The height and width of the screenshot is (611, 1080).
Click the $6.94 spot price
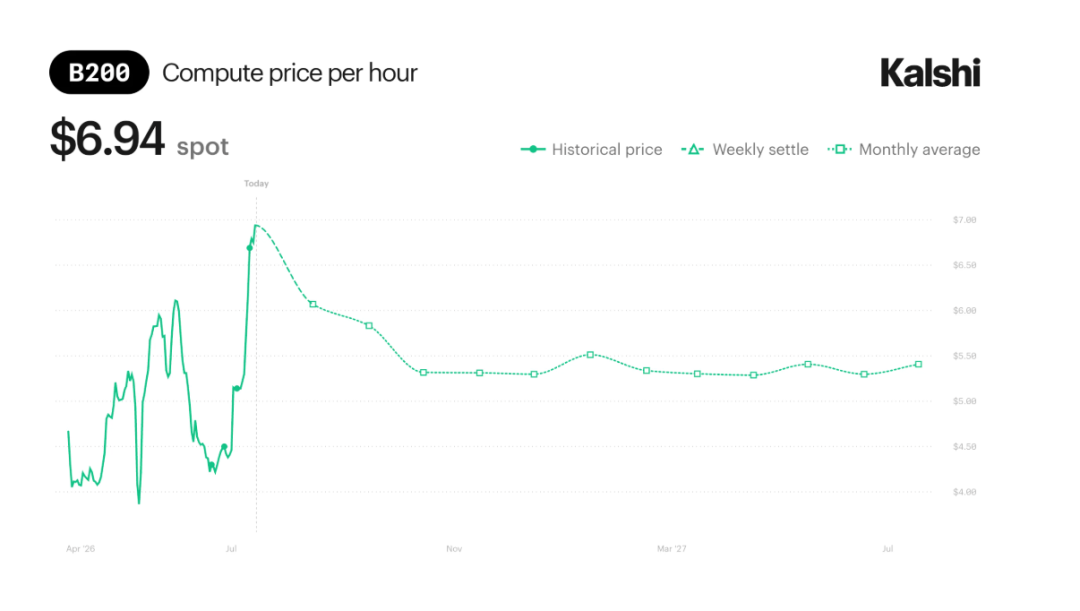107,138
